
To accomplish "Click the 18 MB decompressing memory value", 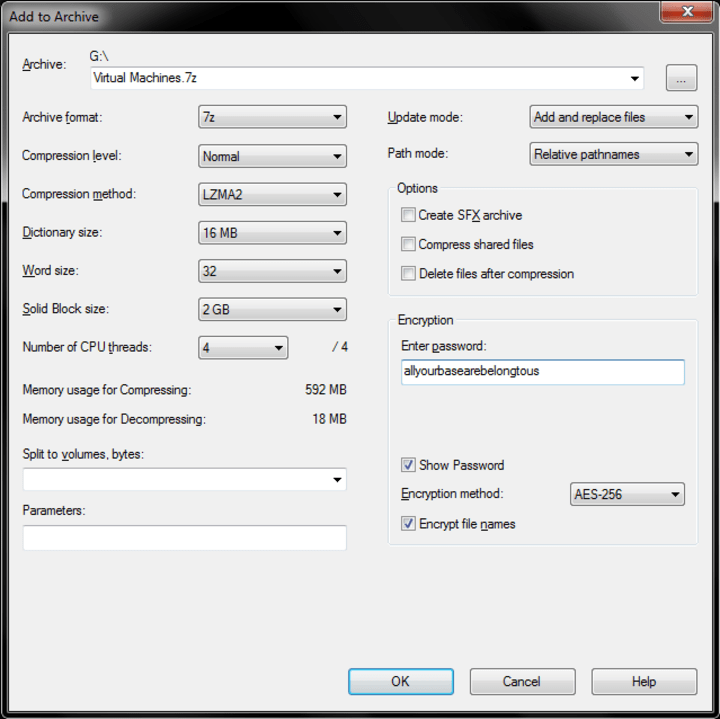I will (x=329, y=419).
